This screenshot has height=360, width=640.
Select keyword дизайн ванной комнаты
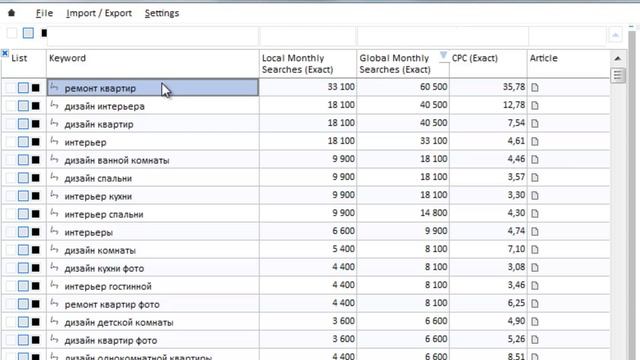[x=117, y=160]
